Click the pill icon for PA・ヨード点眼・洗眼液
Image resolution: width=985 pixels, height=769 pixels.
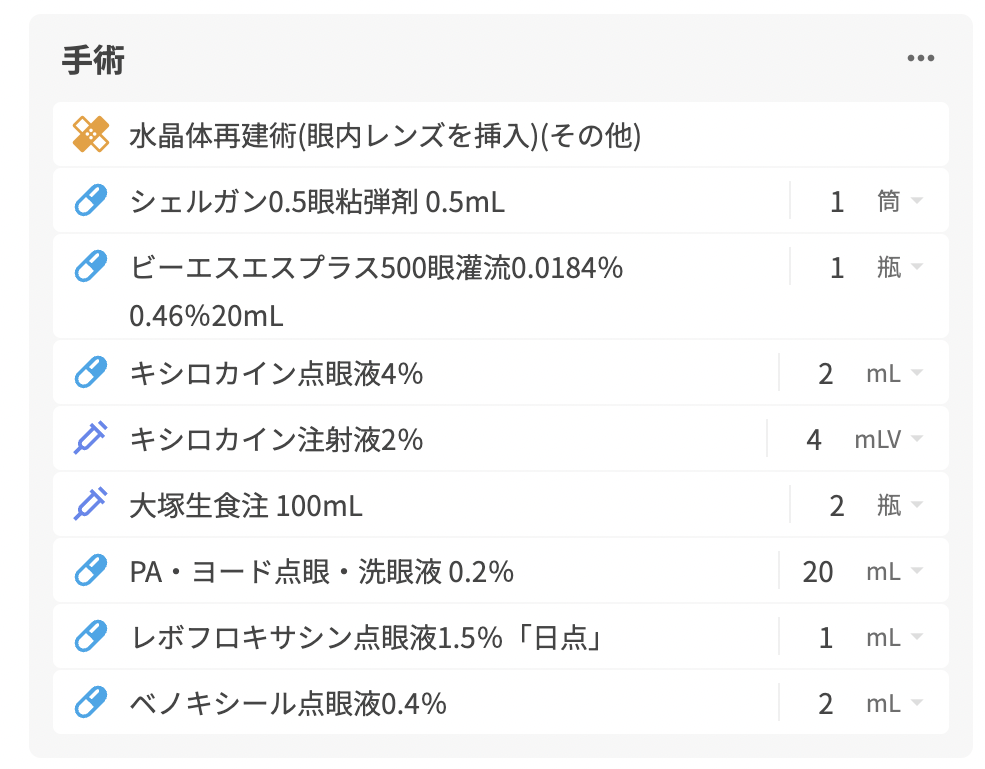91,572
